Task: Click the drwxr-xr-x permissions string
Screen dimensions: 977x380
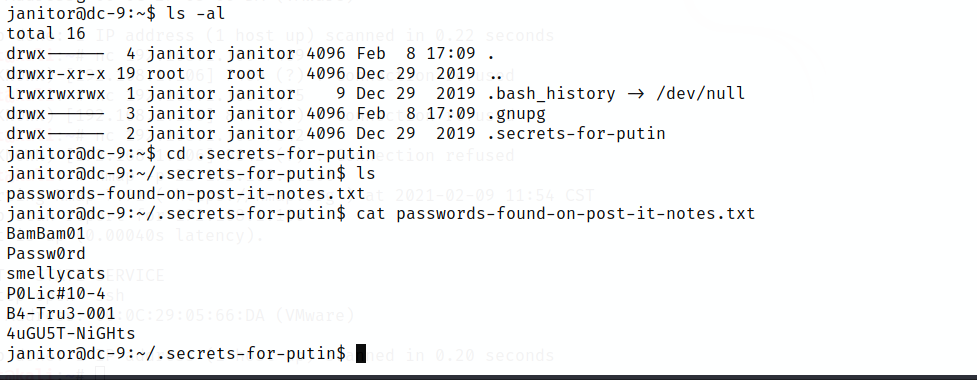Action: [56, 74]
